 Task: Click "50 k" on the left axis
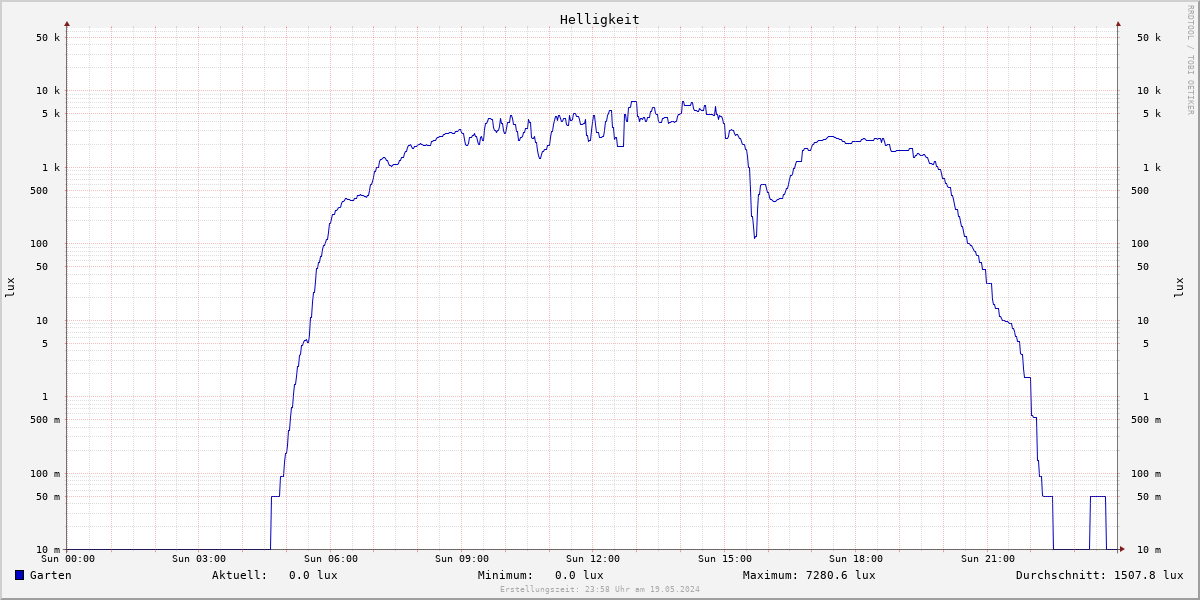click(48, 38)
